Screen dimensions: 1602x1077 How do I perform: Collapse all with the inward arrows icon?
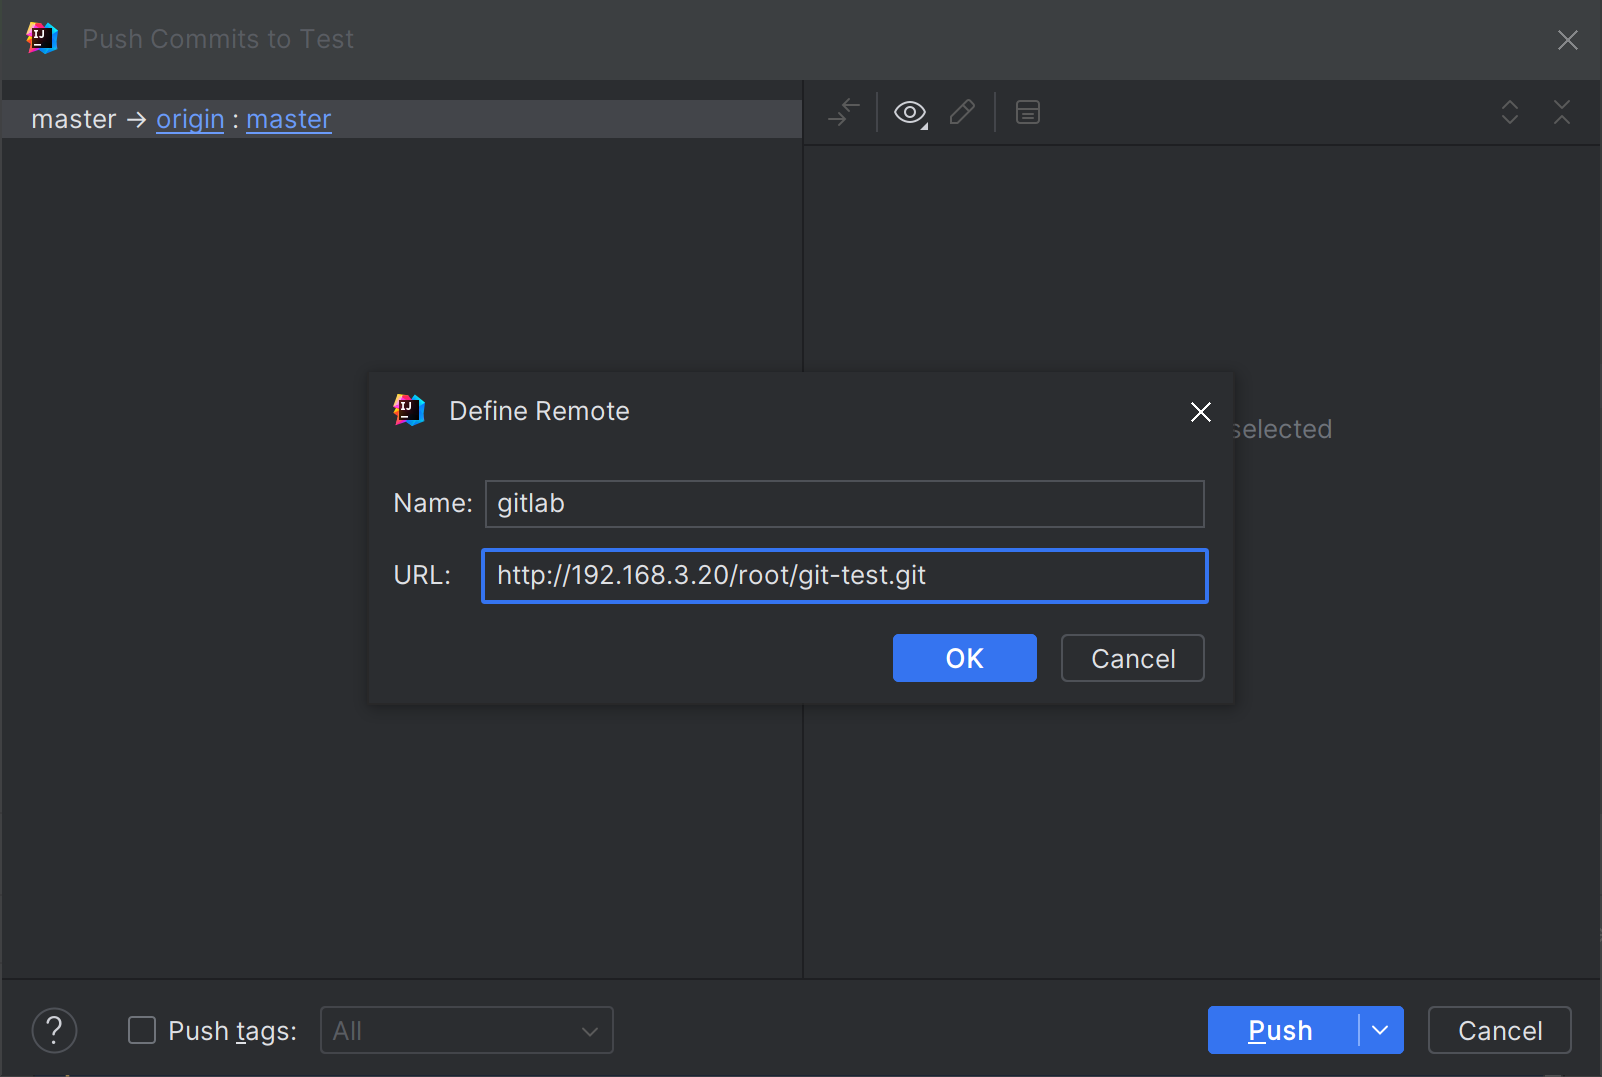pyautogui.click(x=1562, y=112)
